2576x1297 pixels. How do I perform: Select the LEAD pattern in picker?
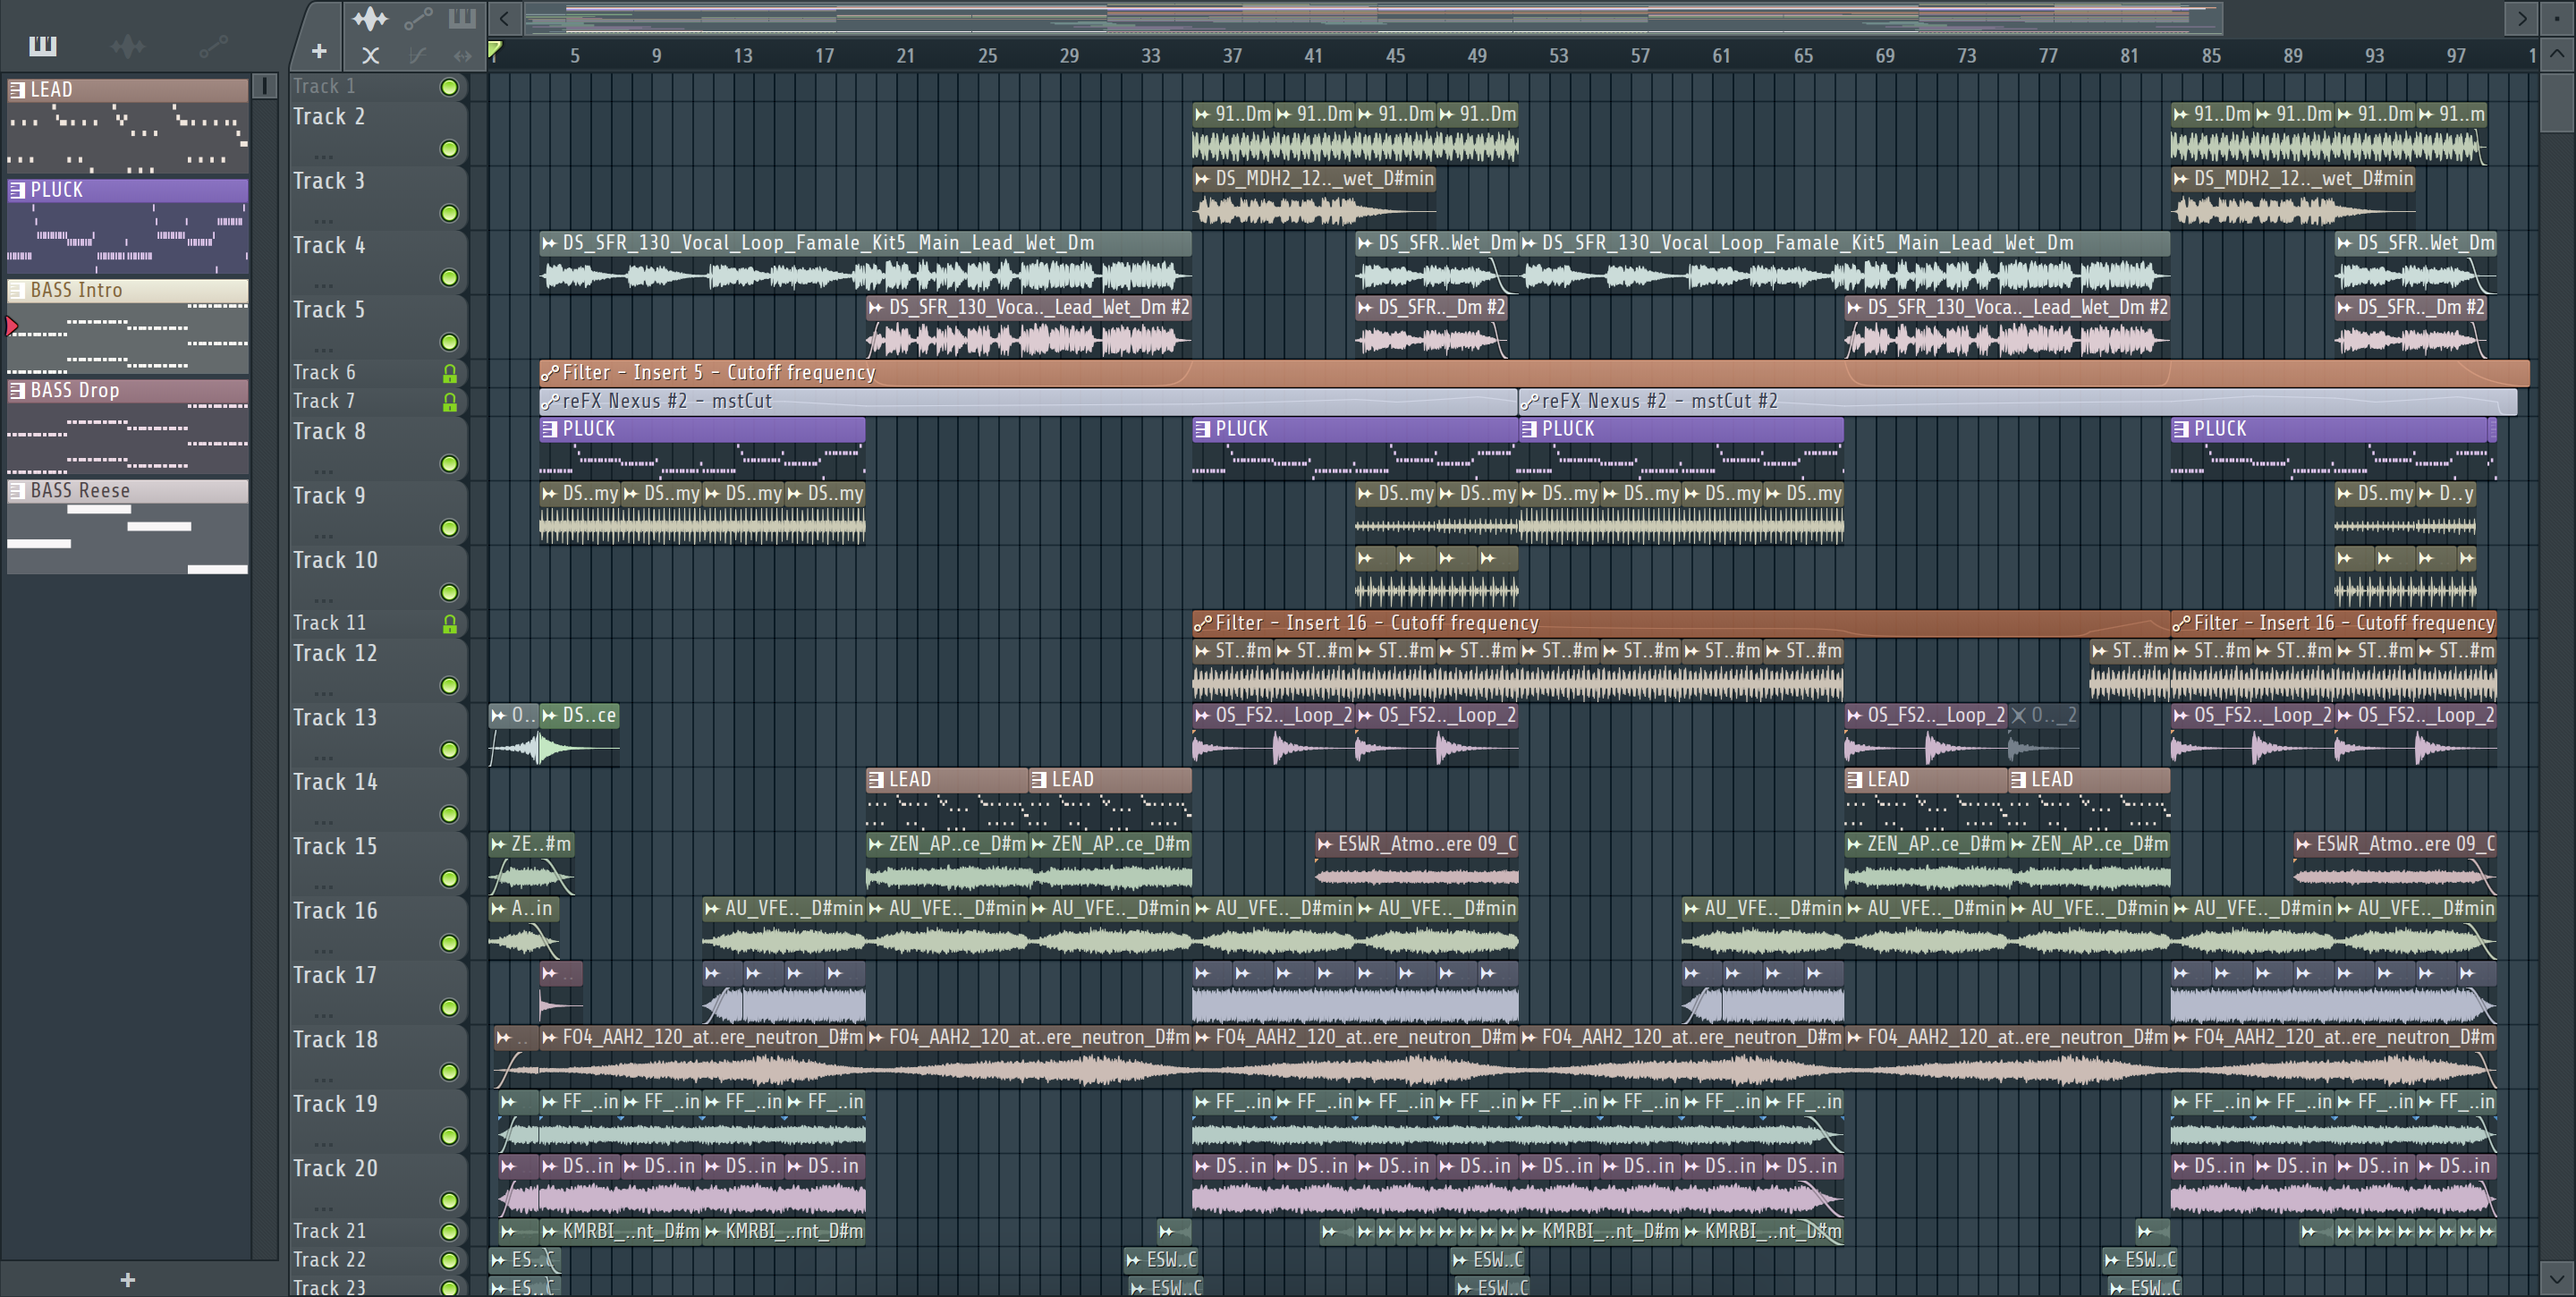pyautogui.click(x=128, y=125)
